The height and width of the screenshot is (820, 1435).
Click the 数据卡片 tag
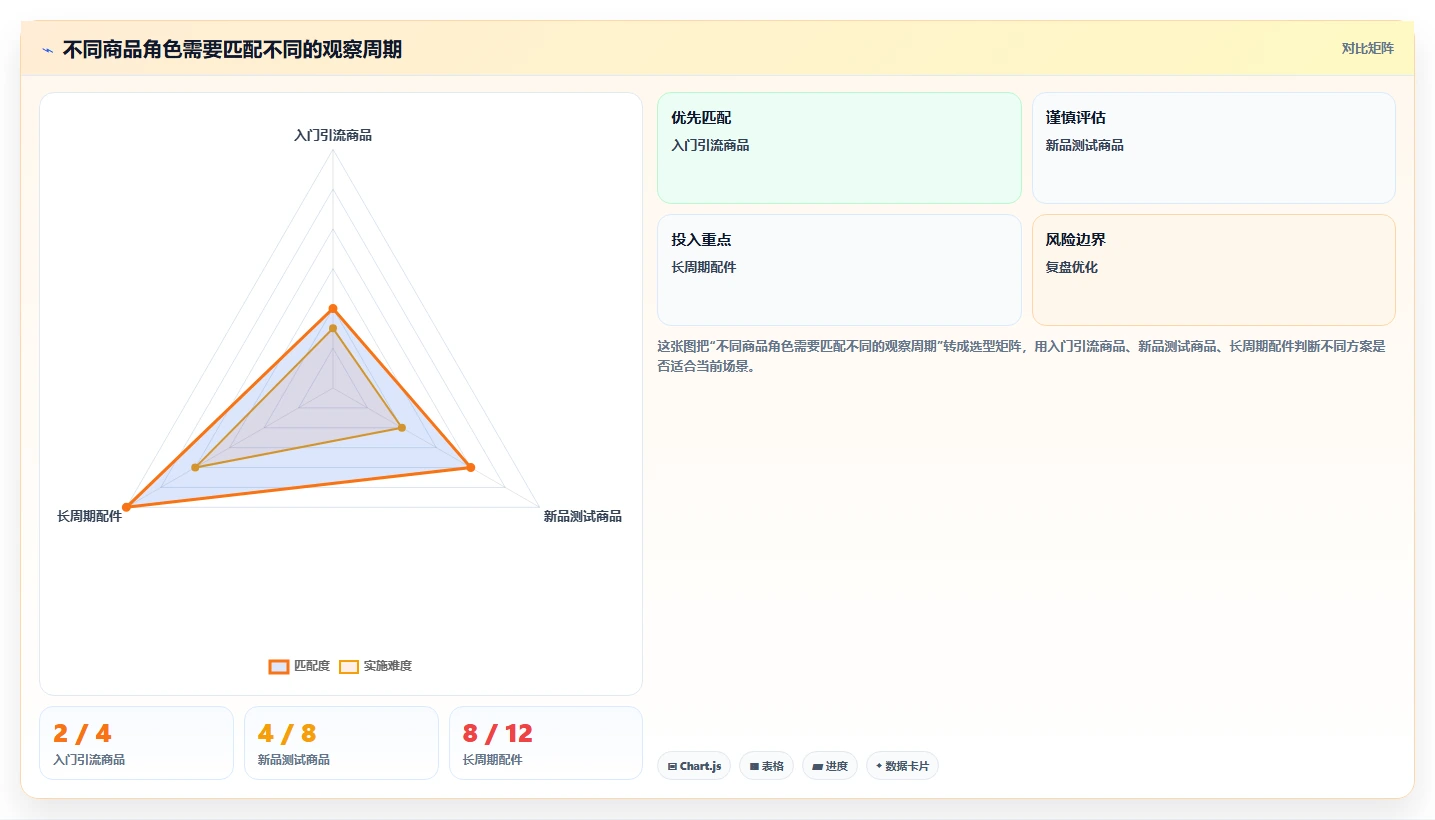902,766
